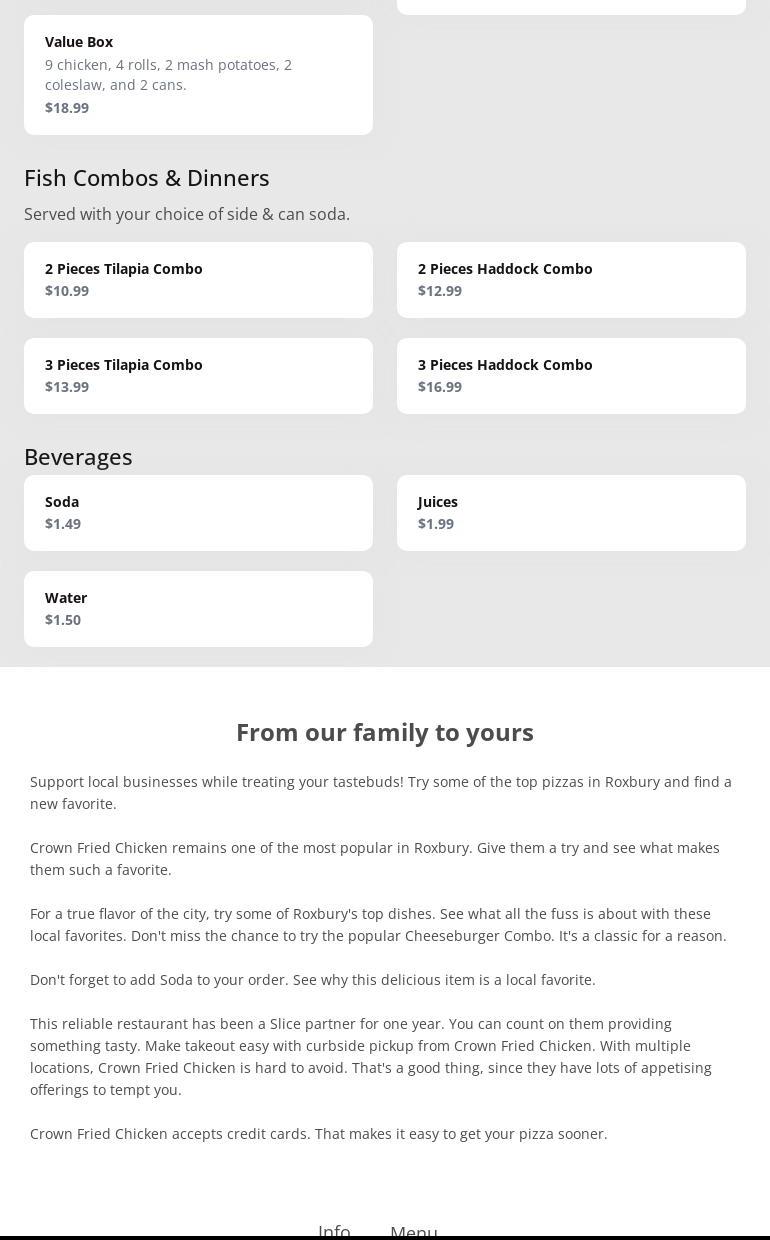
Task: Add the 3 Pieces Tilapia Combo
Action: (x=198, y=375)
